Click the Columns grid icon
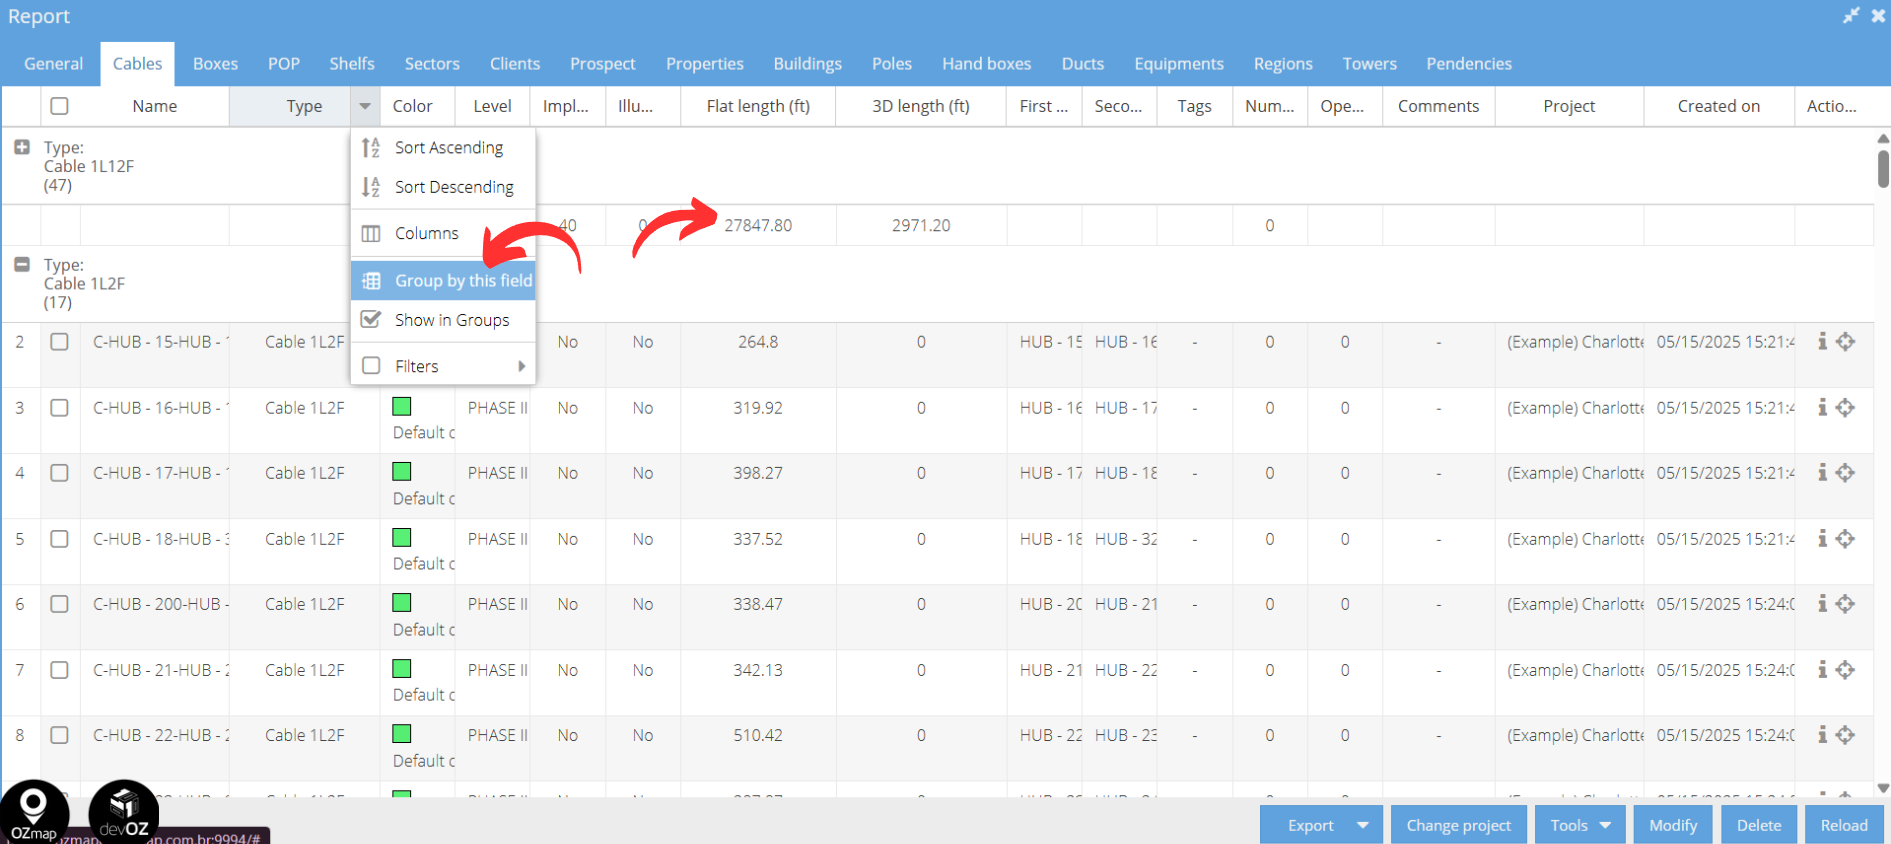The width and height of the screenshot is (1891, 844). point(371,233)
